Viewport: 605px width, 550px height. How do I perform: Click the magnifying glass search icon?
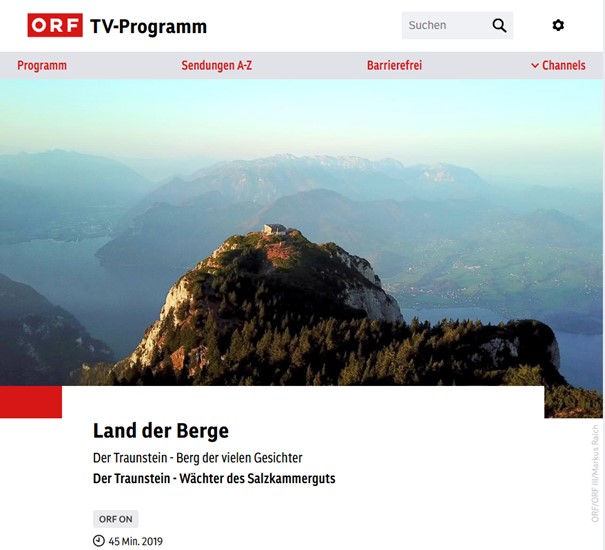[x=499, y=25]
